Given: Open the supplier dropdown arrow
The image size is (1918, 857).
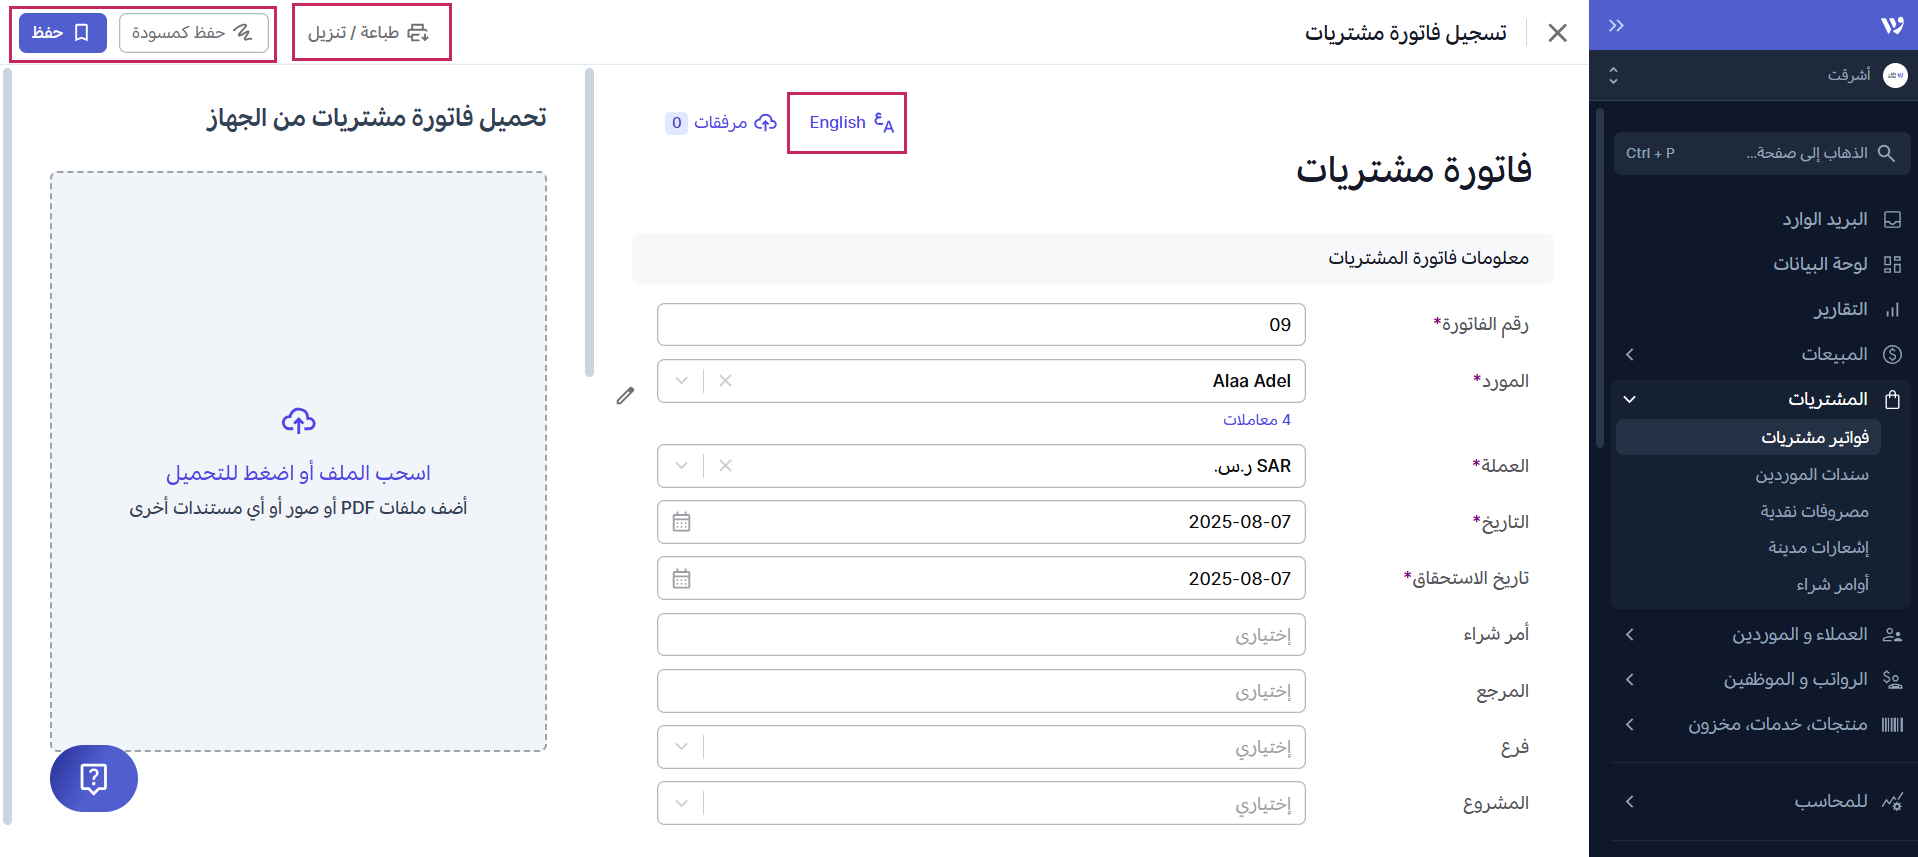Looking at the screenshot, I should click(x=681, y=381).
